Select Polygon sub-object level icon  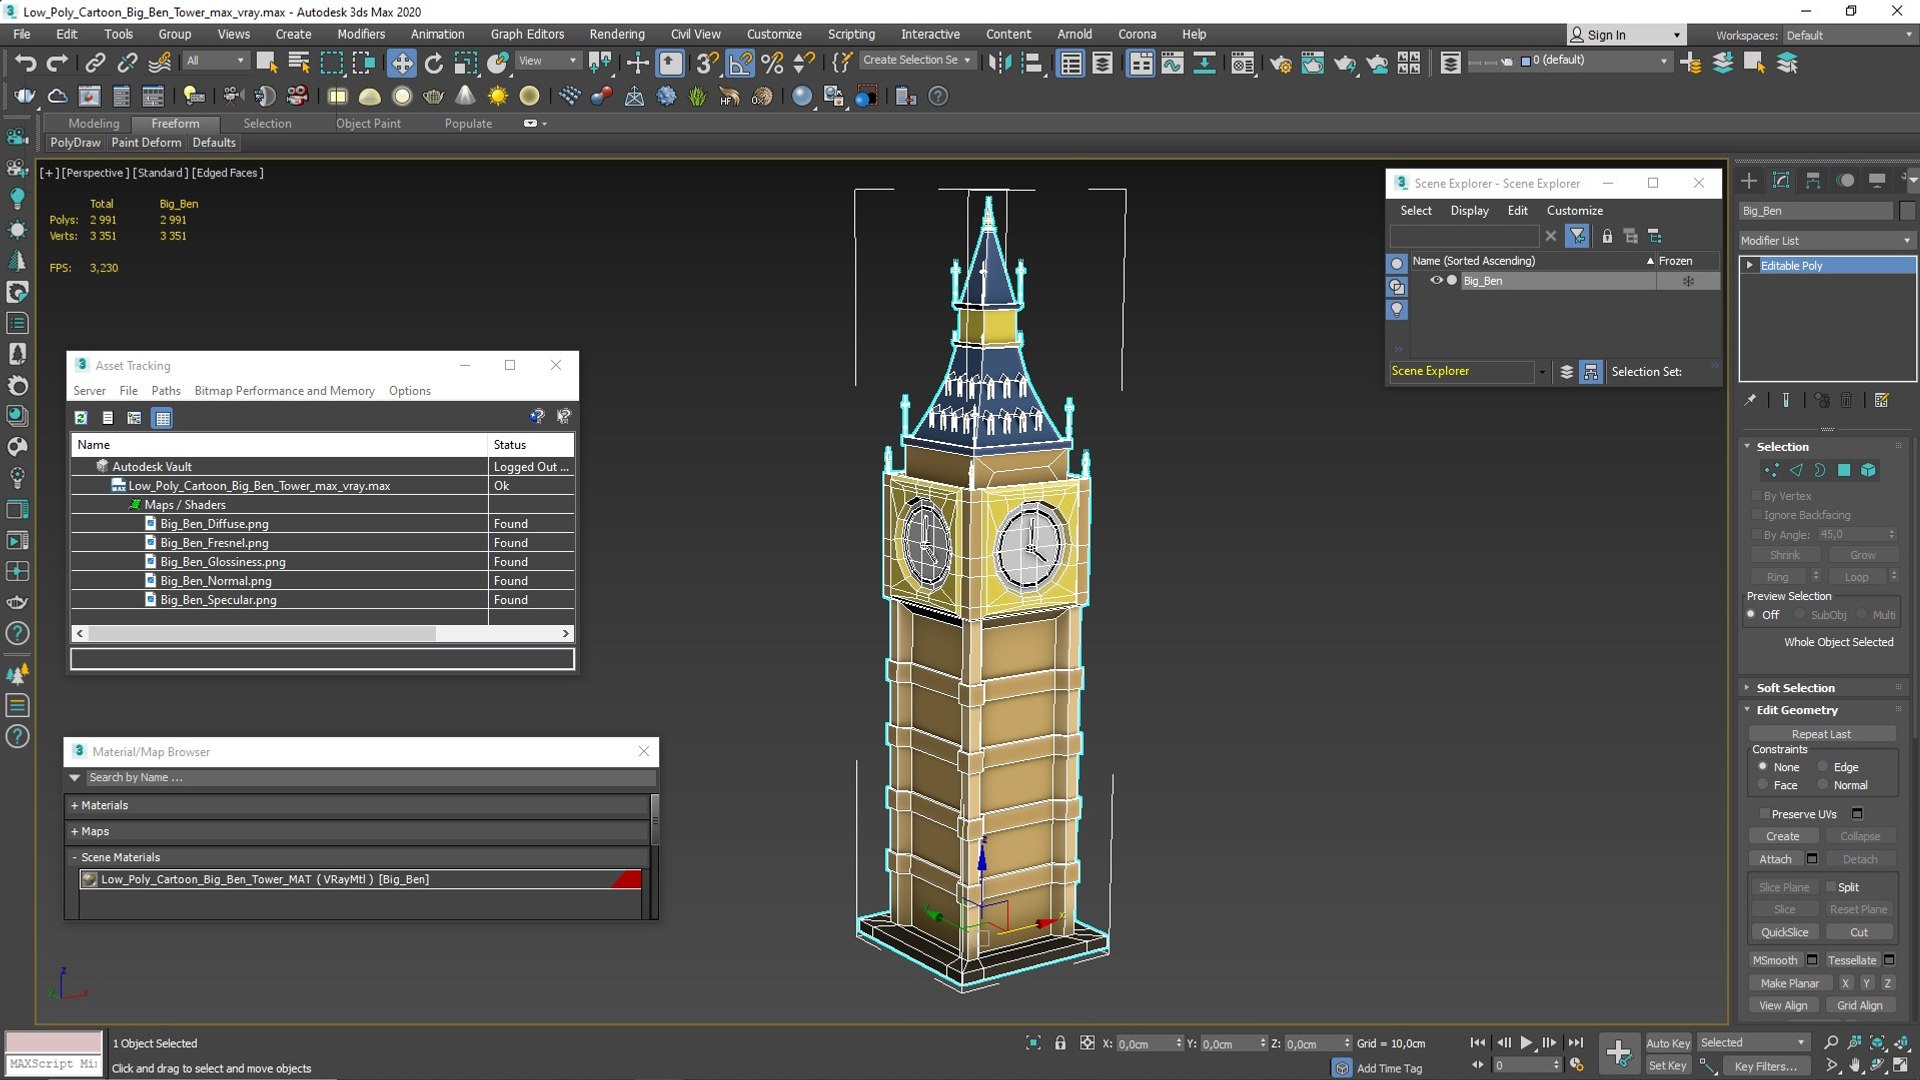tap(1844, 470)
